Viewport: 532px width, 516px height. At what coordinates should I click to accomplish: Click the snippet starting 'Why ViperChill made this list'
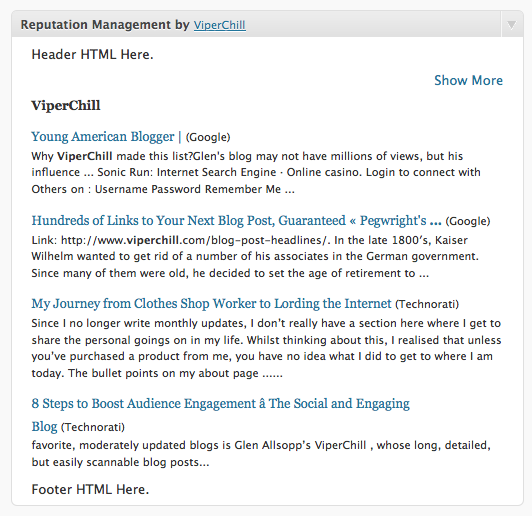(x=256, y=173)
